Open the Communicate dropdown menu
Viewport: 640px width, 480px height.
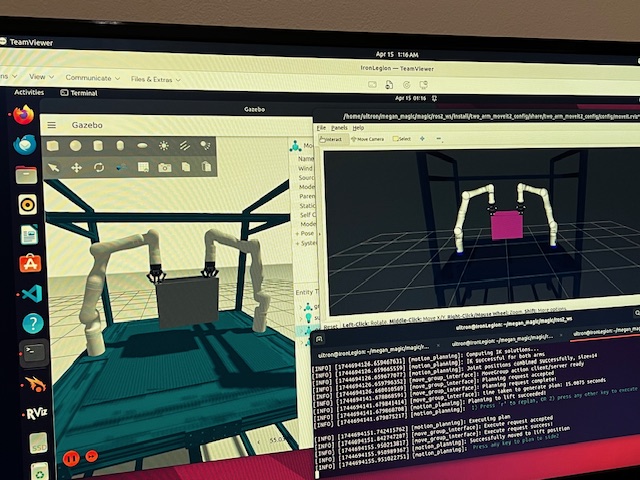click(90, 77)
